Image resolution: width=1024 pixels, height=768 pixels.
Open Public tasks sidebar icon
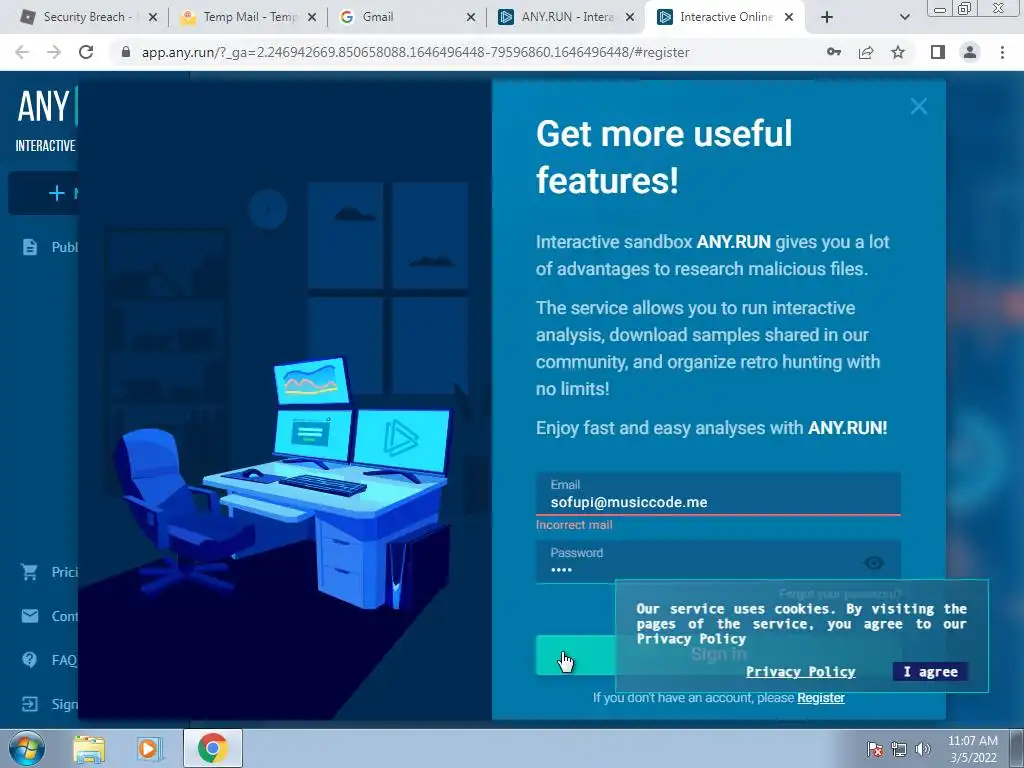point(30,247)
